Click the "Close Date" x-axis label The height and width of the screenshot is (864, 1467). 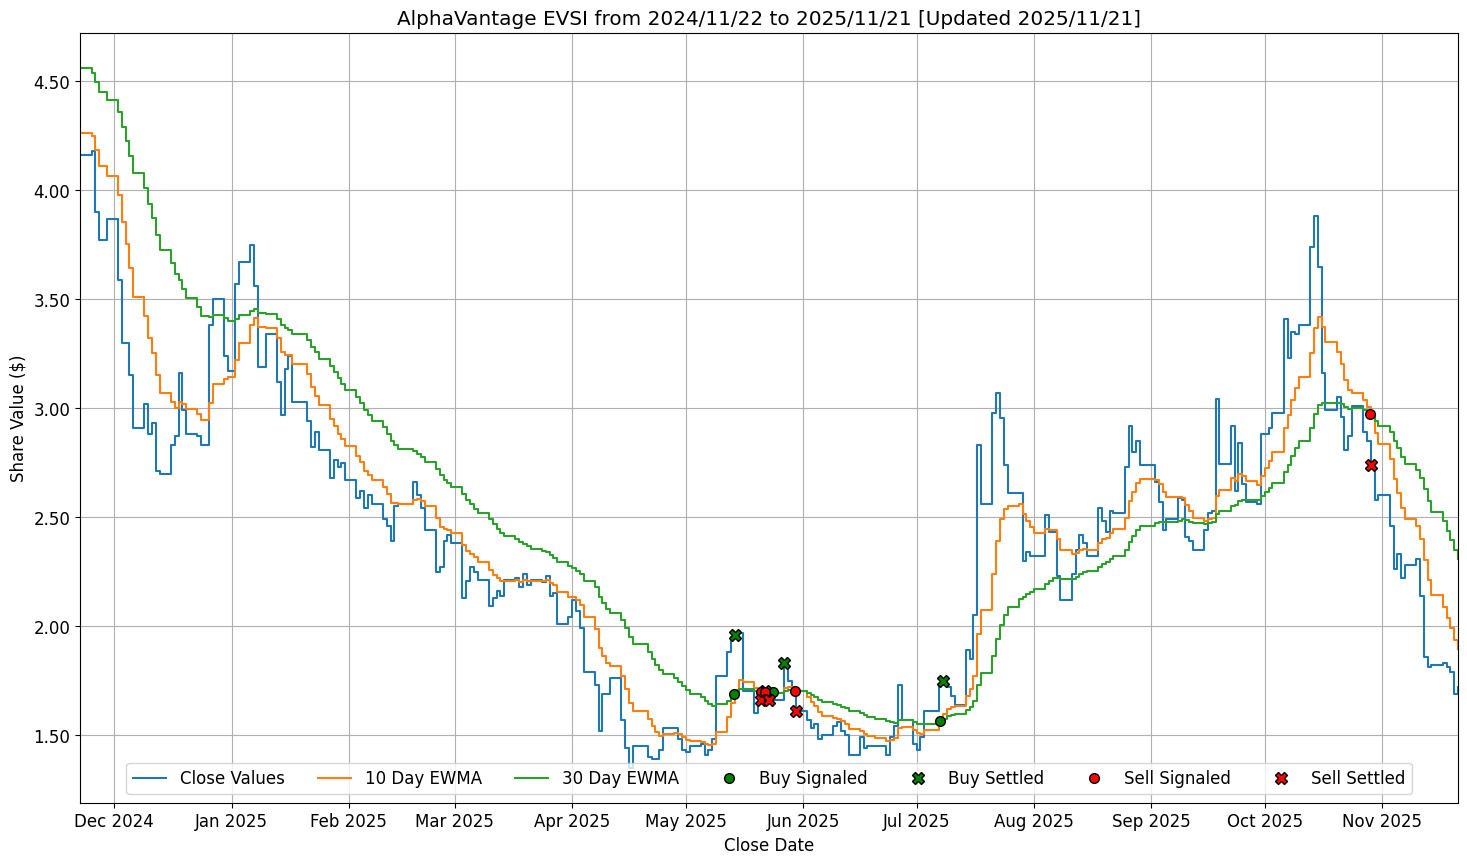point(768,845)
